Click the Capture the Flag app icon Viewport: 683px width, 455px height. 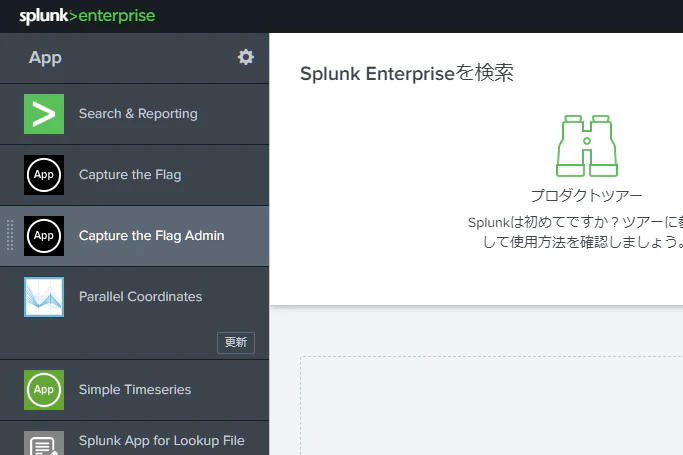pyautogui.click(x=44, y=175)
